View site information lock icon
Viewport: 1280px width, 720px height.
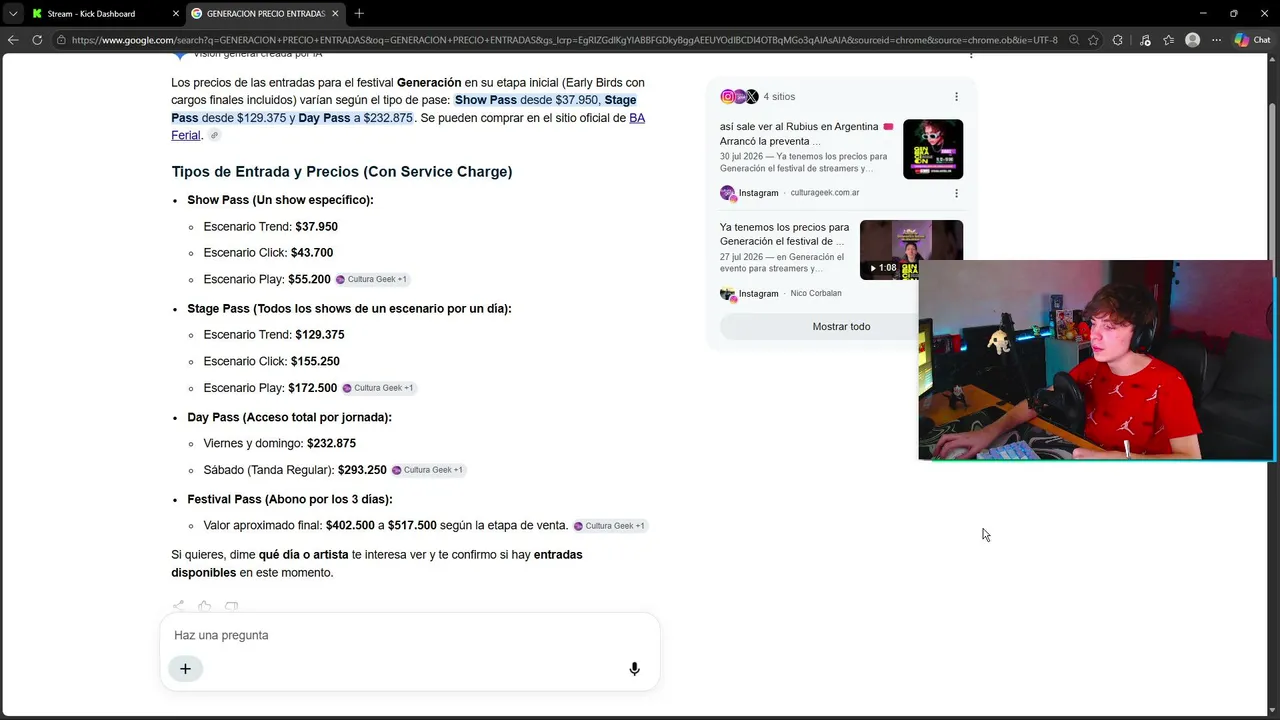point(61,40)
